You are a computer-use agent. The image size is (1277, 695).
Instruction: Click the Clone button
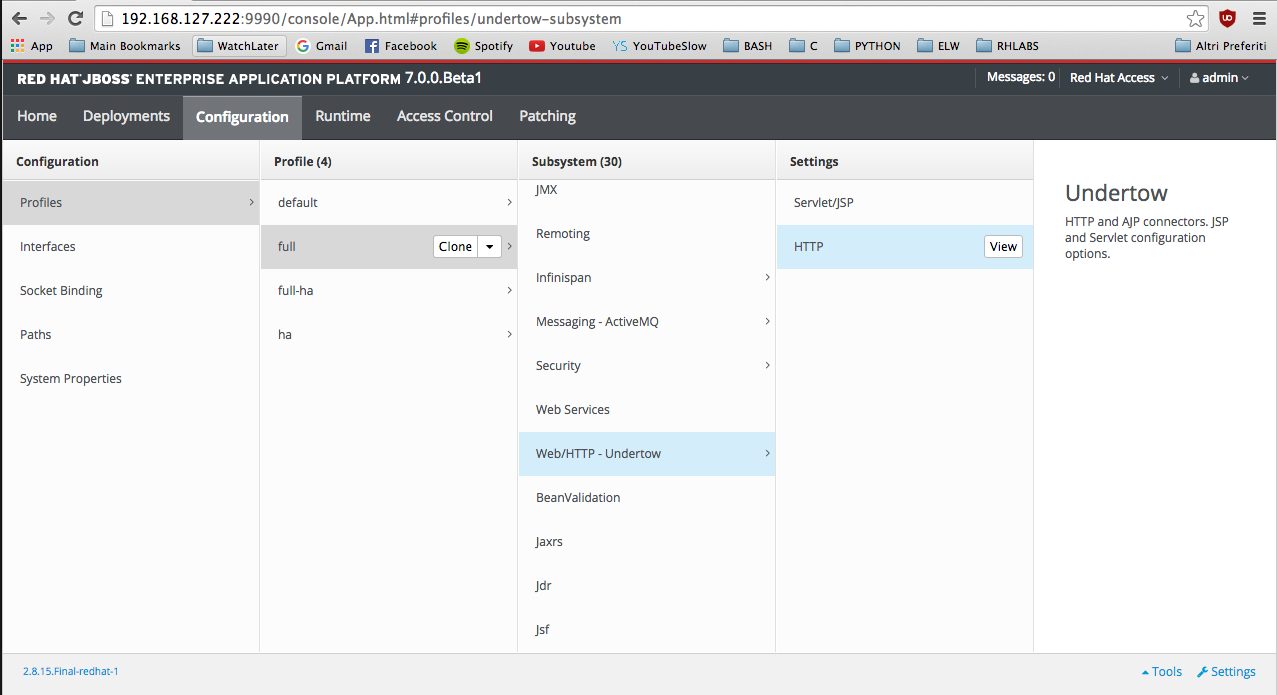pos(456,247)
